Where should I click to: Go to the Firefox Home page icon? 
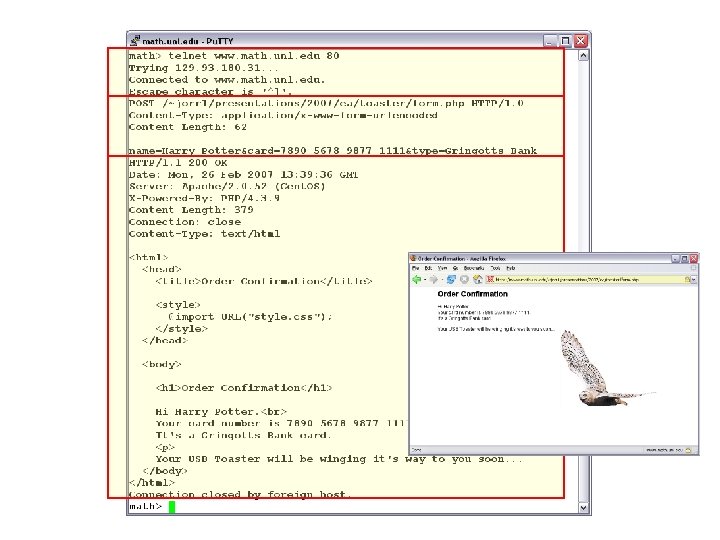pyautogui.click(x=478, y=280)
